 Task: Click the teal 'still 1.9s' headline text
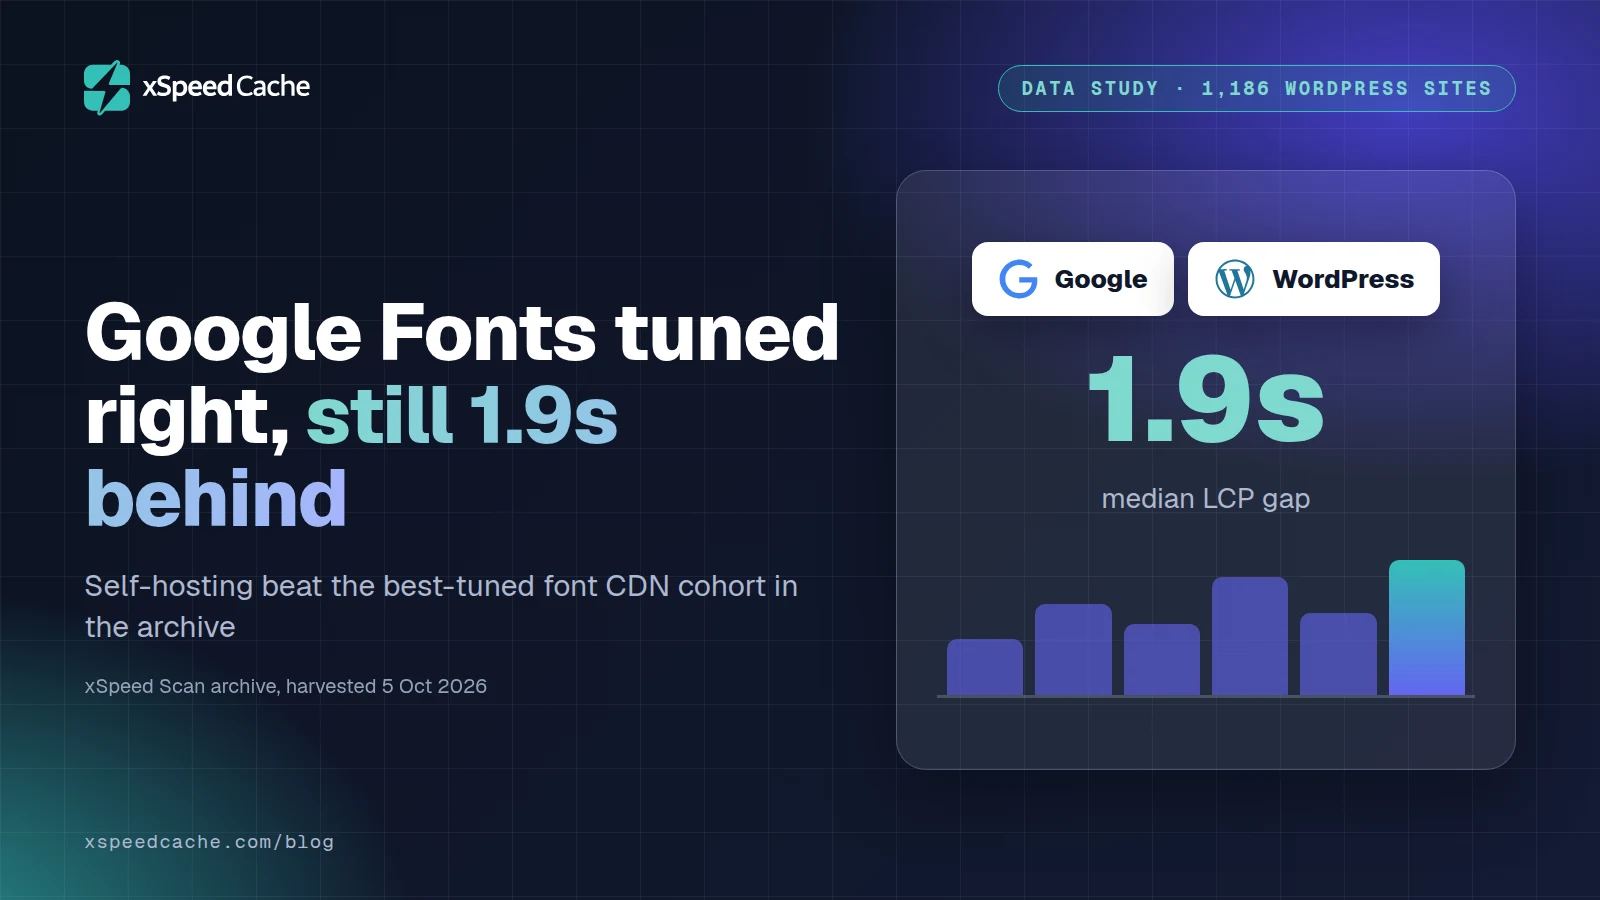(462, 416)
